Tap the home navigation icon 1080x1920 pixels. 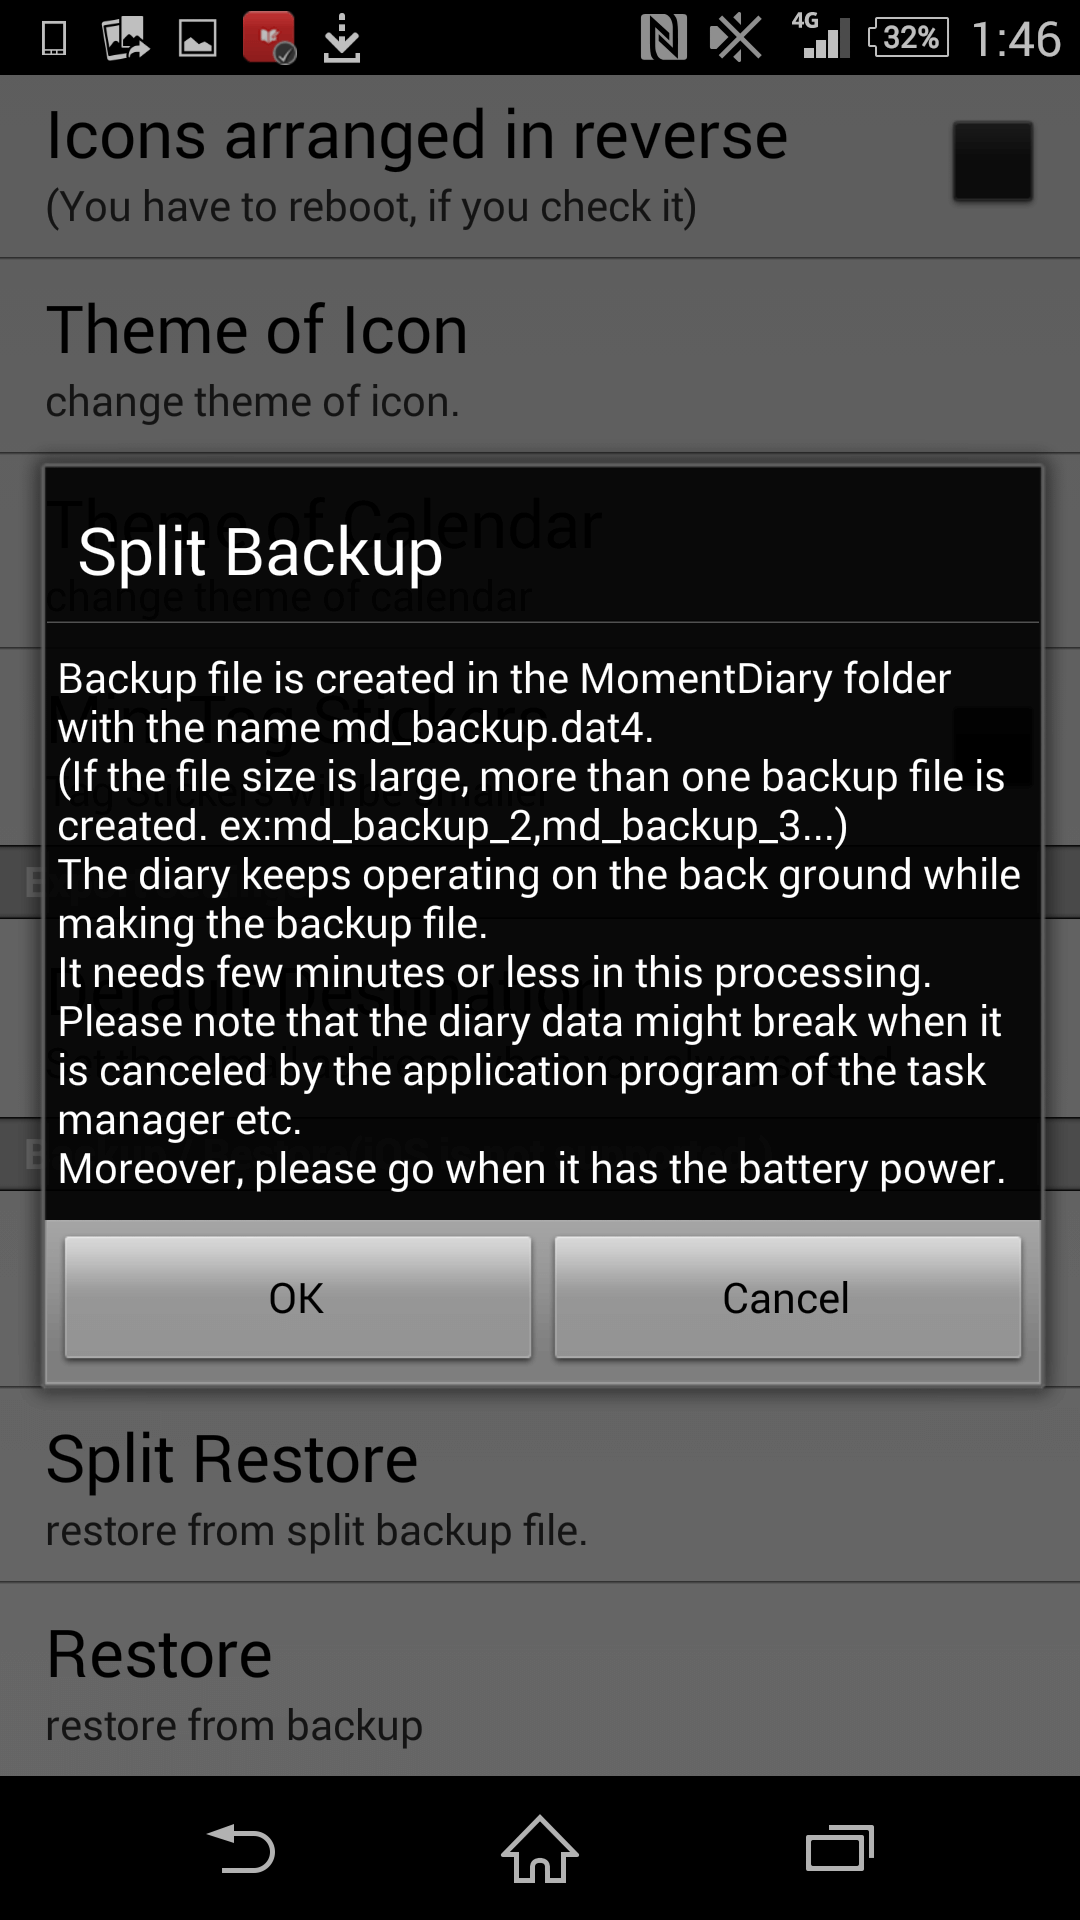(540, 1849)
